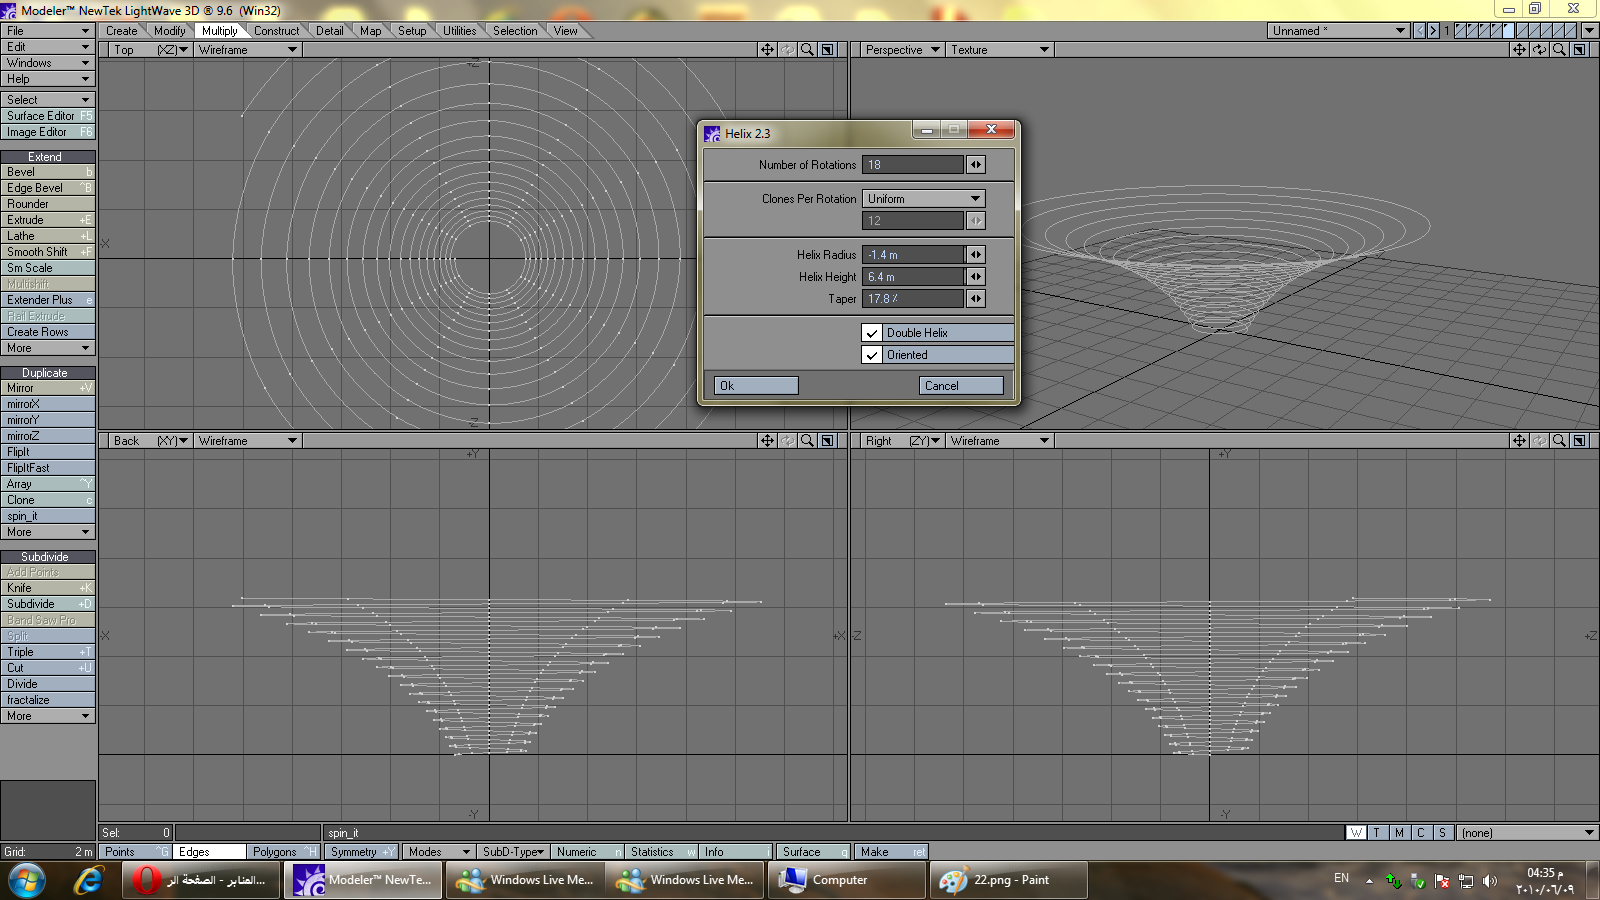Click the pan icon in the Perspective viewport
The width and height of the screenshot is (1600, 900).
click(1519, 49)
